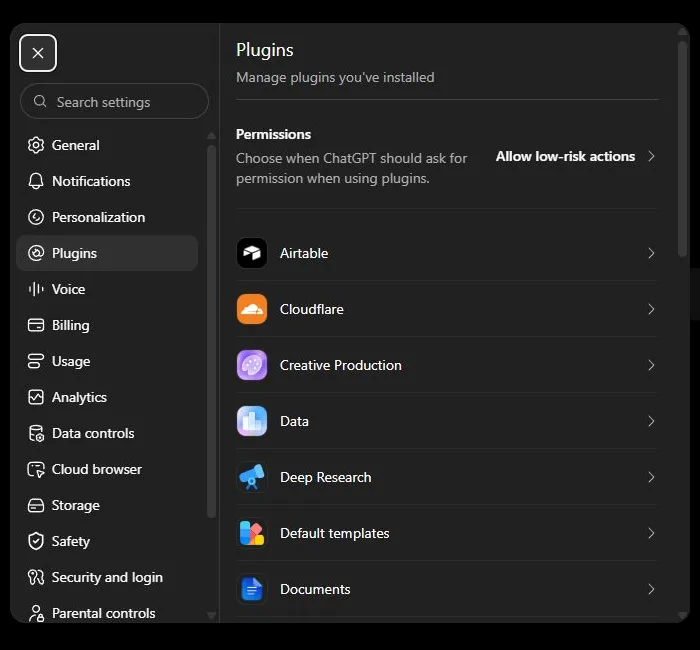Select Security and login
Screen dimensions: 700x650
coord(107,577)
